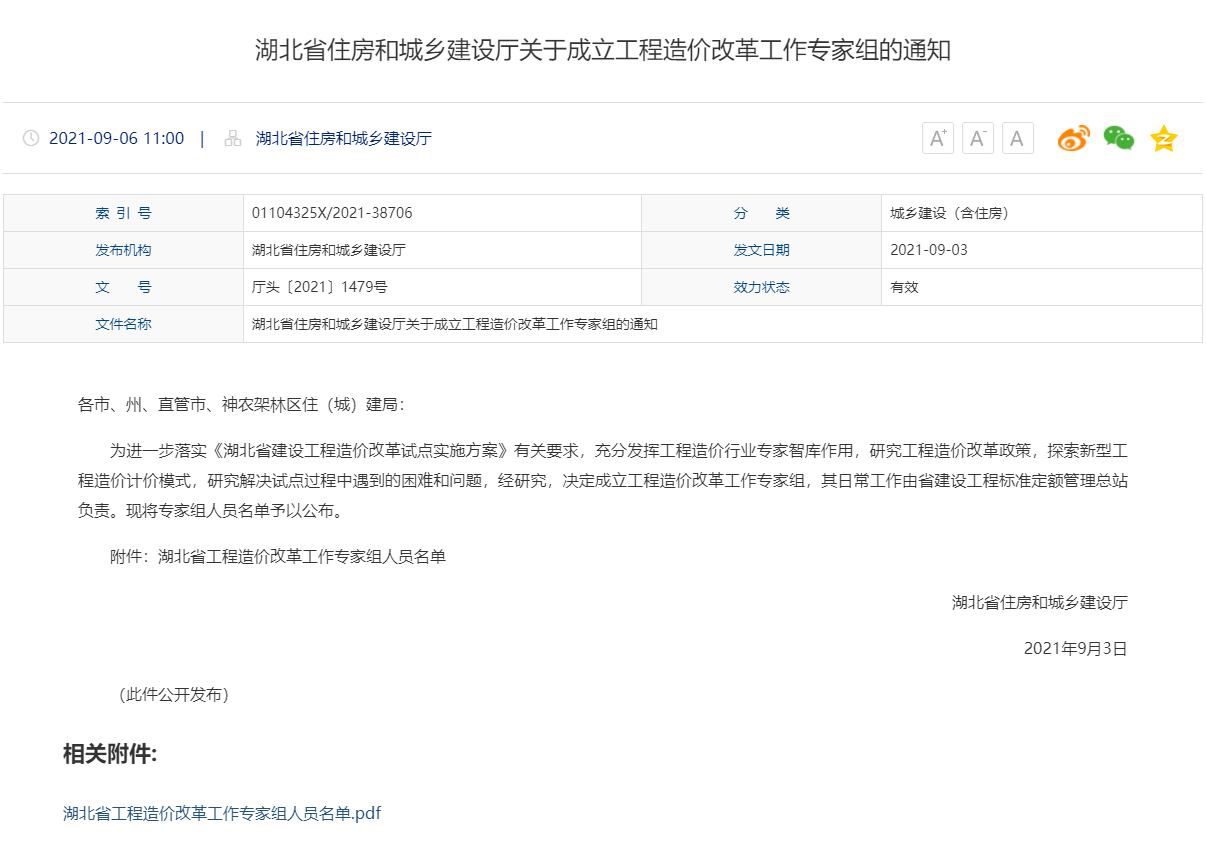The height and width of the screenshot is (851, 1207).
Task: Click the A- icon to decrease font size
Action: [x=977, y=138]
